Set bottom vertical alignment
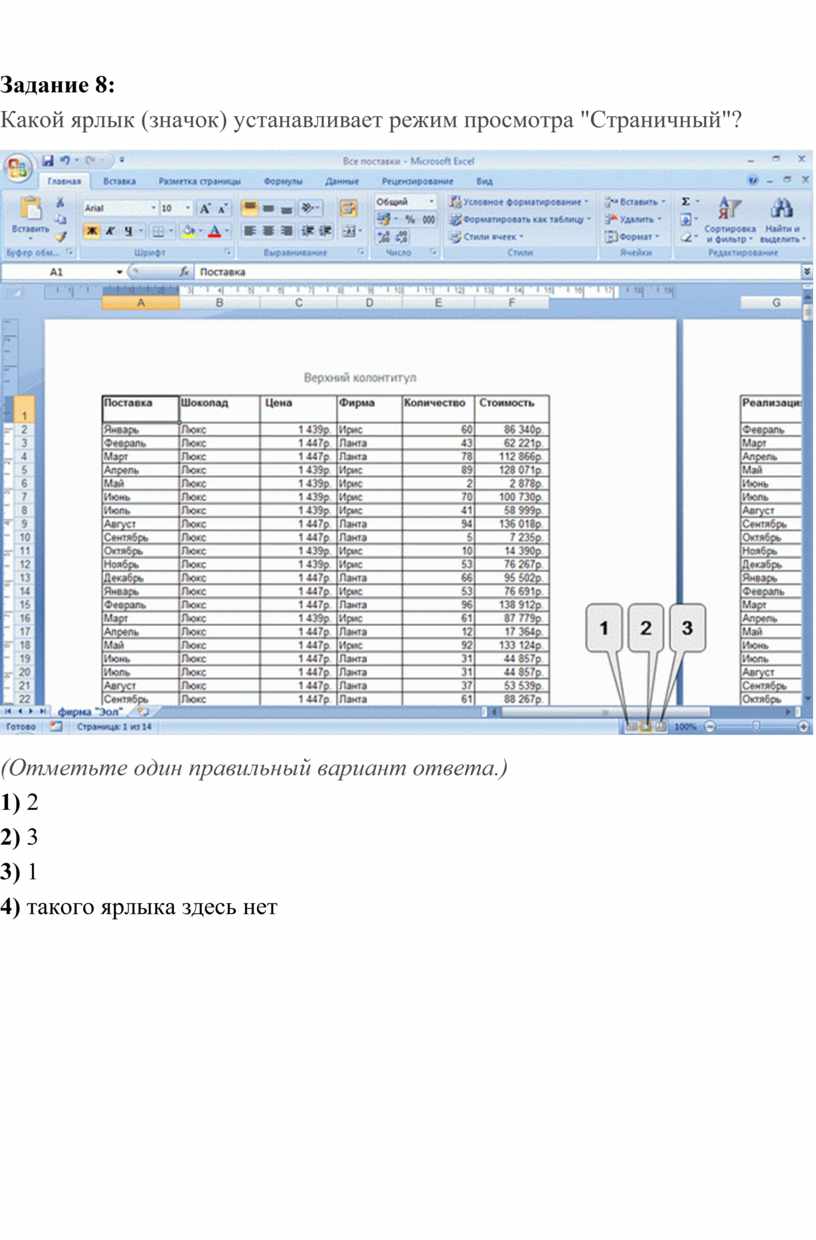Screen dimensions: 816x1240 tap(287, 208)
